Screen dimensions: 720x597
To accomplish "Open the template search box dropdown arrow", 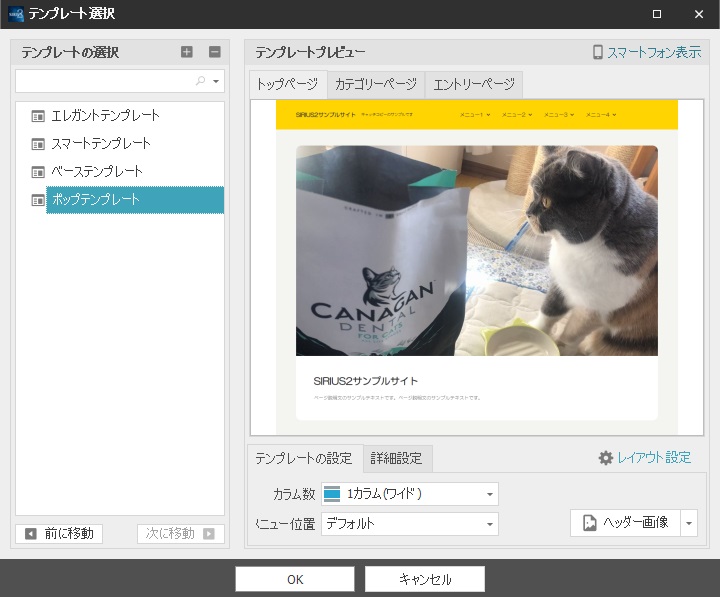I will pos(216,81).
